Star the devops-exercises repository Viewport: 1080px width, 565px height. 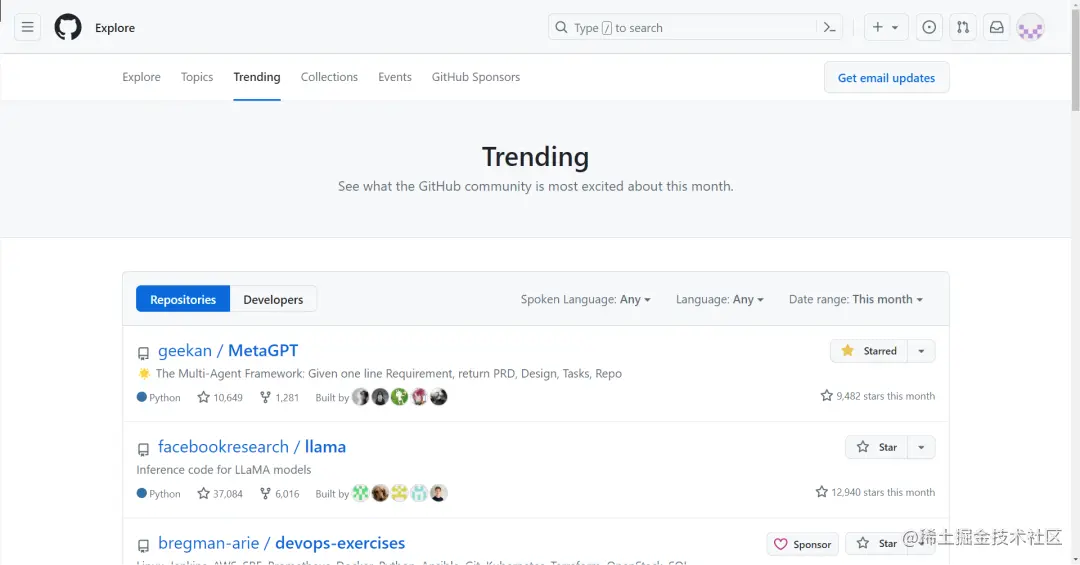(x=877, y=544)
